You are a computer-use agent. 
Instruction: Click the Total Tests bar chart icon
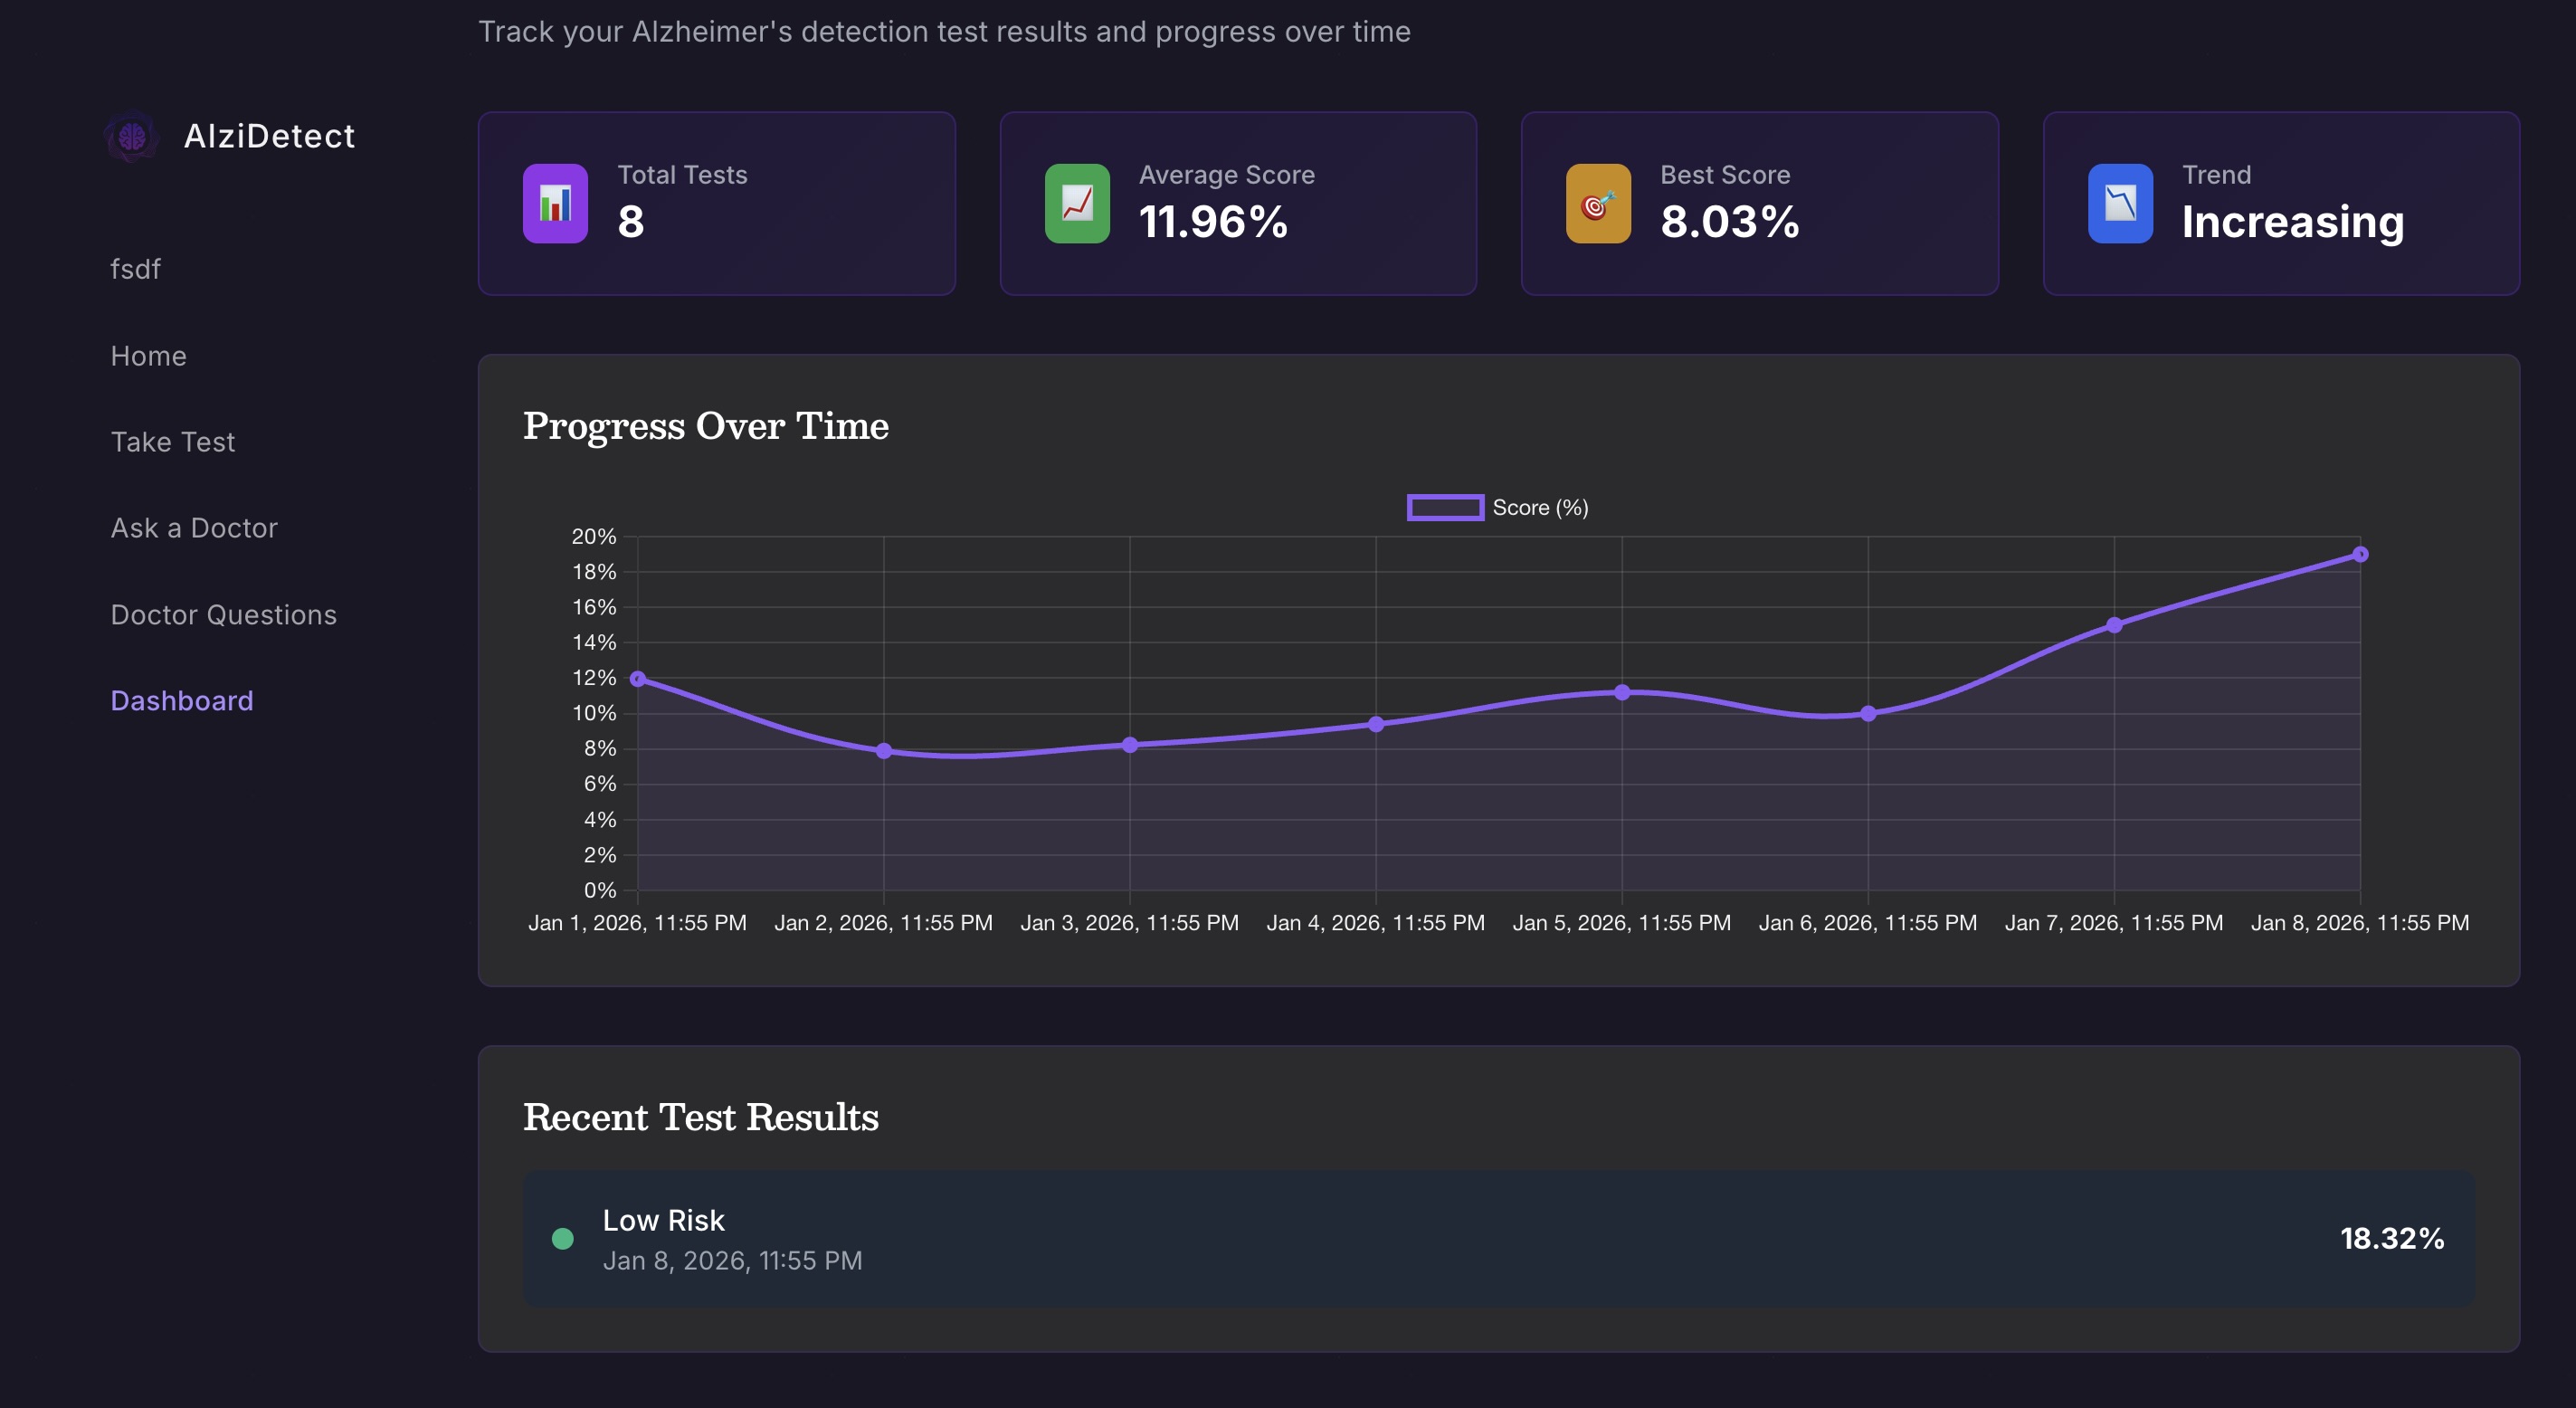click(555, 203)
